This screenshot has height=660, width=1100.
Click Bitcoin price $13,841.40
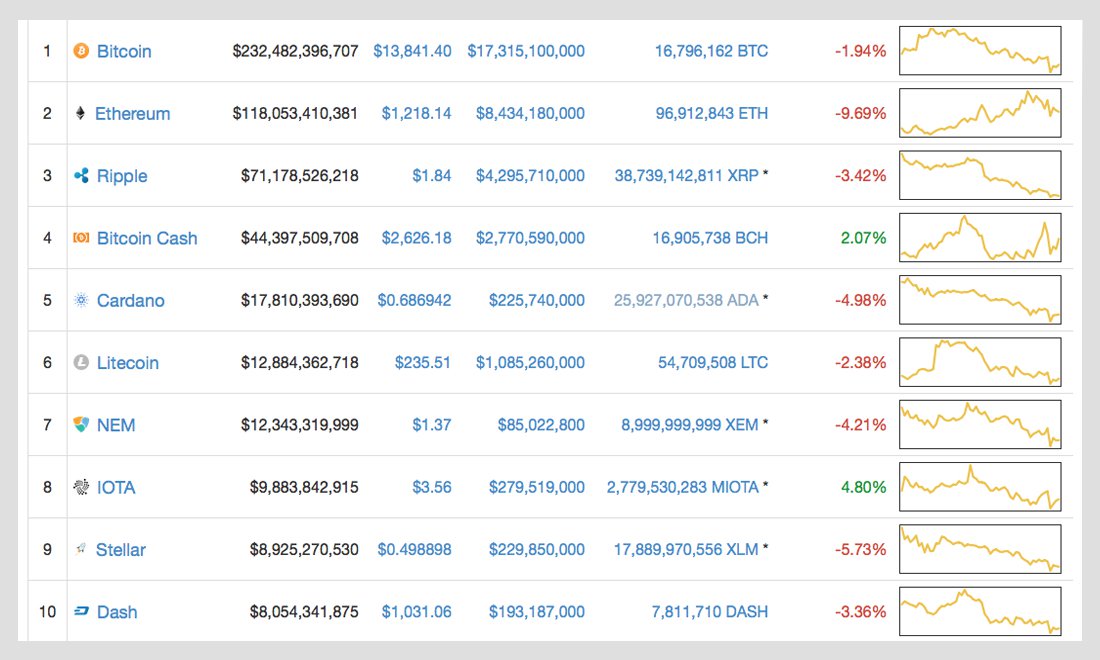point(412,51)
